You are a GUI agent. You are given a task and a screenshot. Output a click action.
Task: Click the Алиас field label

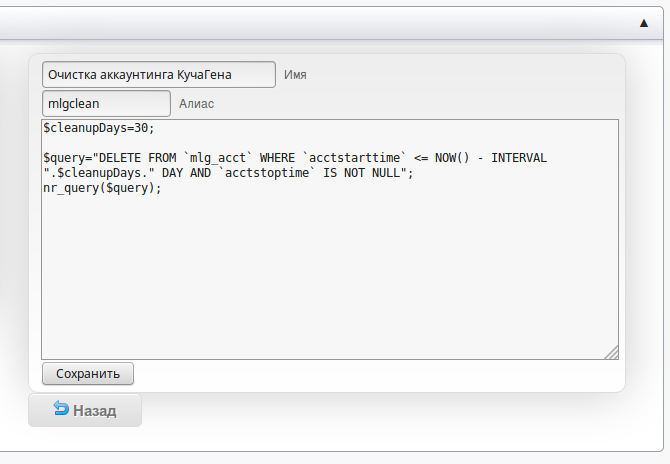[x=196, y=103]
